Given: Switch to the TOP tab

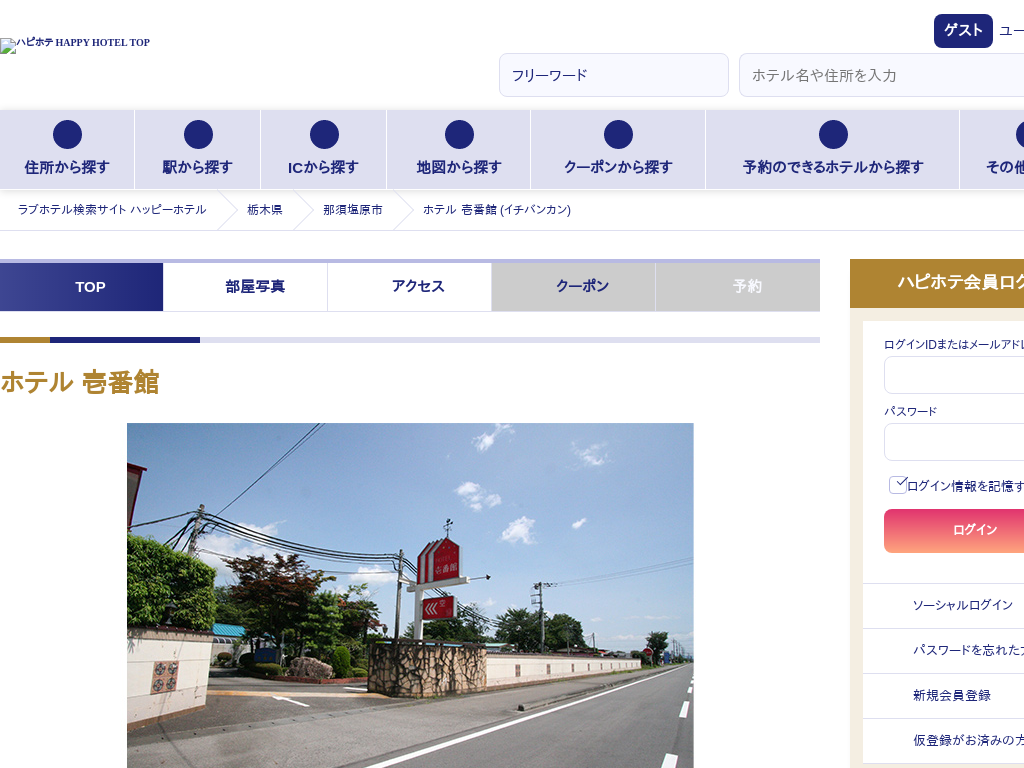Looking at the screenshot, I should pyautogui.click(x=82, y=287).
